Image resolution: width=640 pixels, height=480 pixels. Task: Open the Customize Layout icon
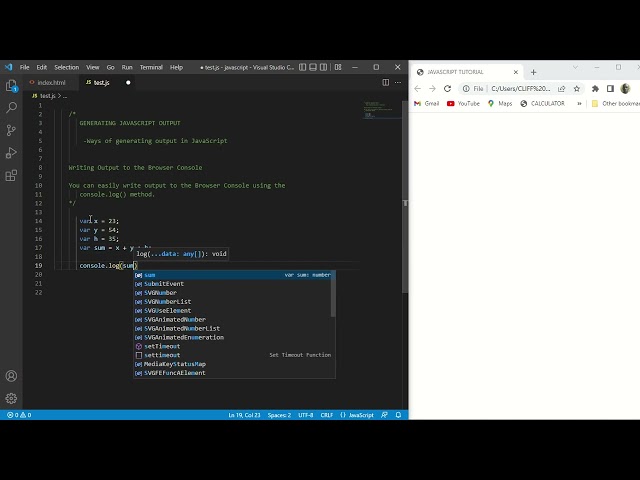(338, 67)
